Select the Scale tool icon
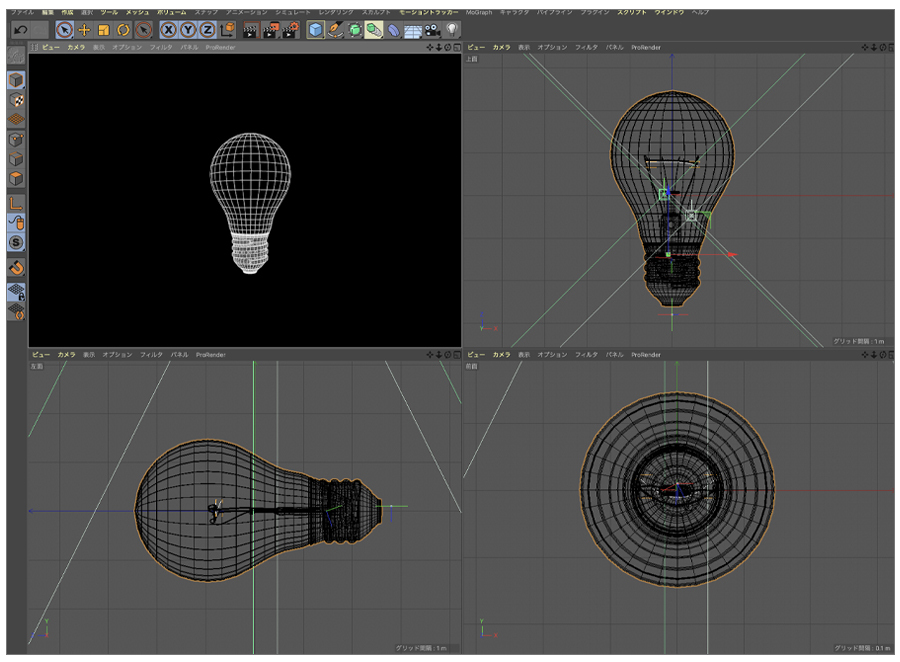The image size is (900, 662). pos(103,30)
